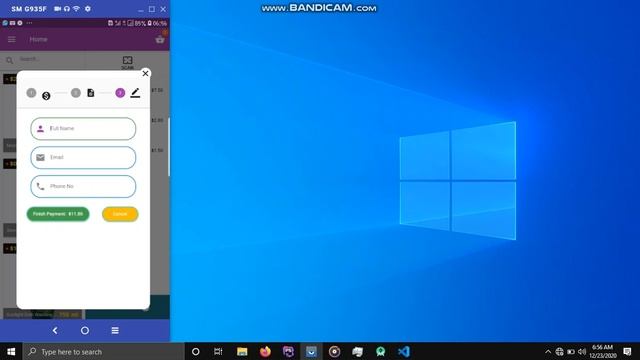The image size is (640, 360).
Task: Open the Bandicam recorder taskbar icon
Action: tap(334, 351)
